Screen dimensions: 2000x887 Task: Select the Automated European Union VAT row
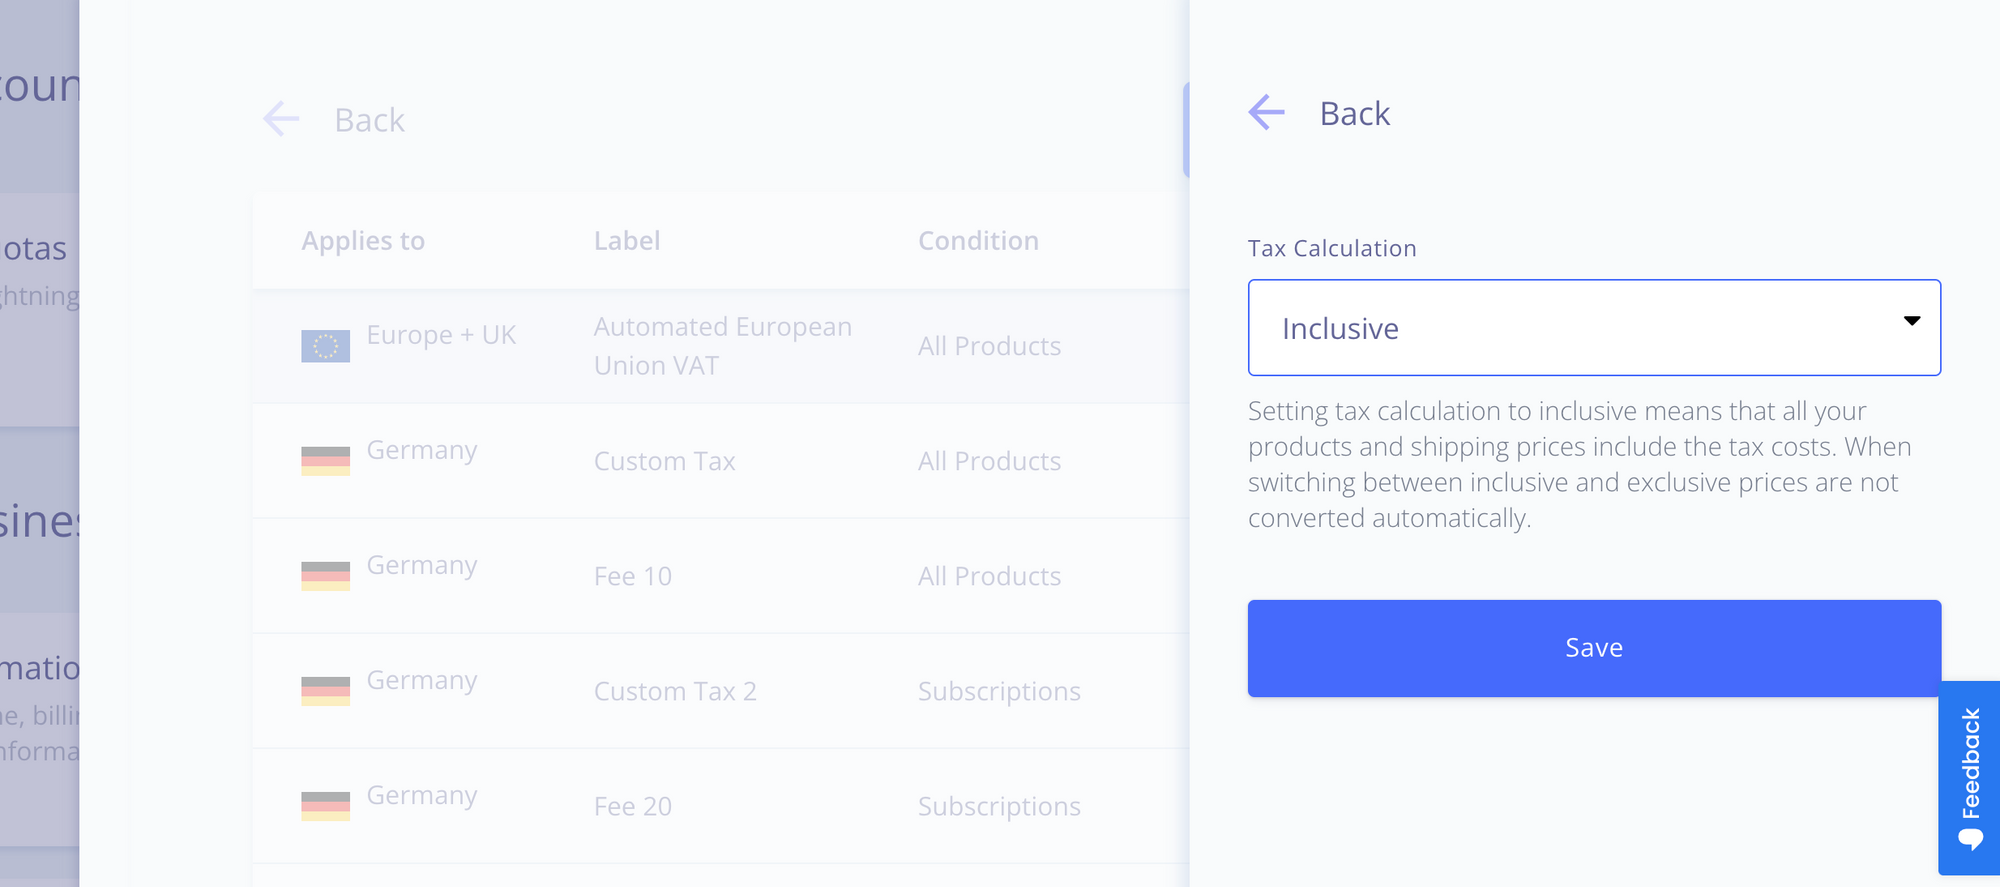pyautogui.click(x=721, y=346)
